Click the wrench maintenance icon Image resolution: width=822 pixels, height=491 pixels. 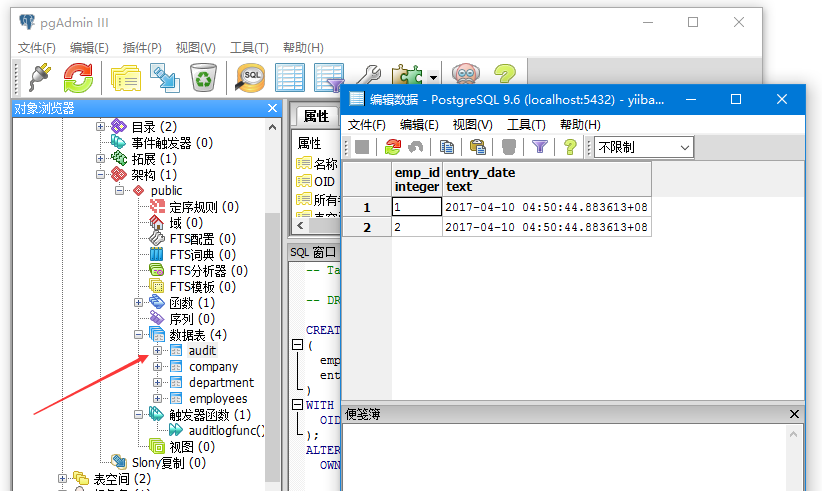[369, 75]
